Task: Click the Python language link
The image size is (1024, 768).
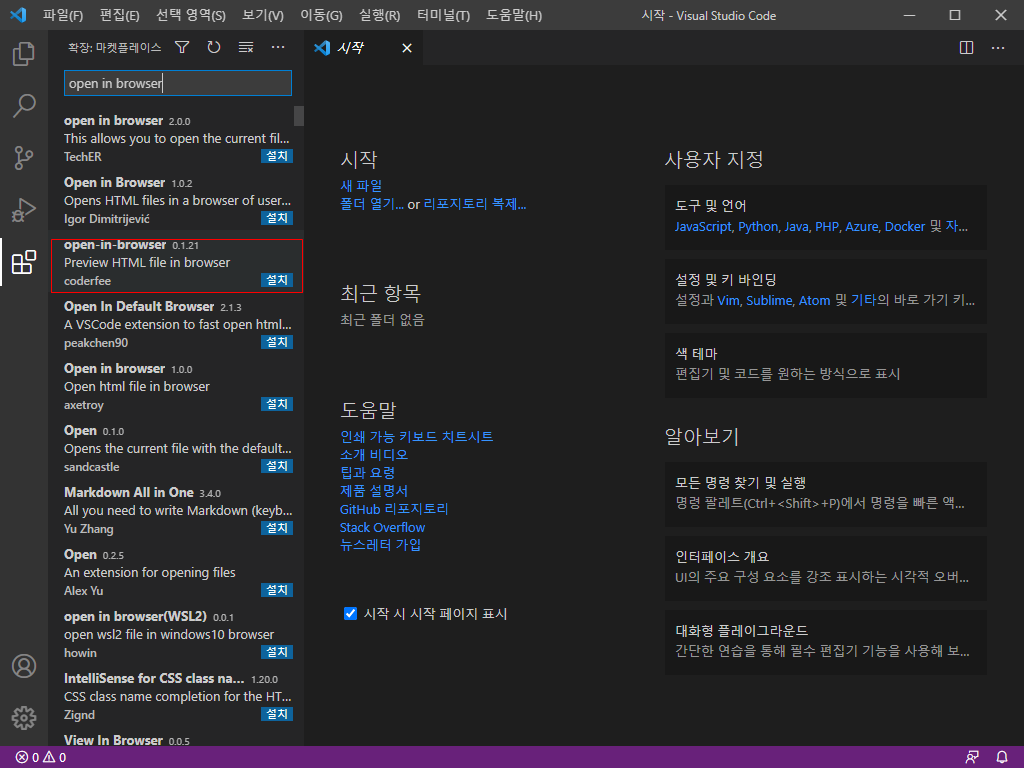Action: 758,227
